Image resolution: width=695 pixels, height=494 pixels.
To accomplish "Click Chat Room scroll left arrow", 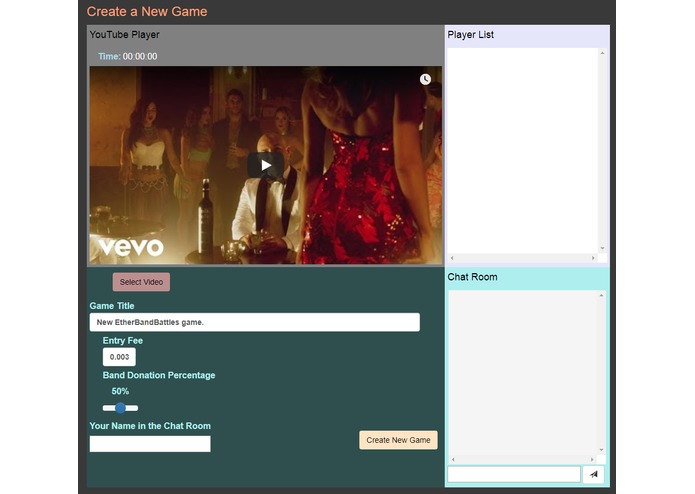I will (453, 459).
